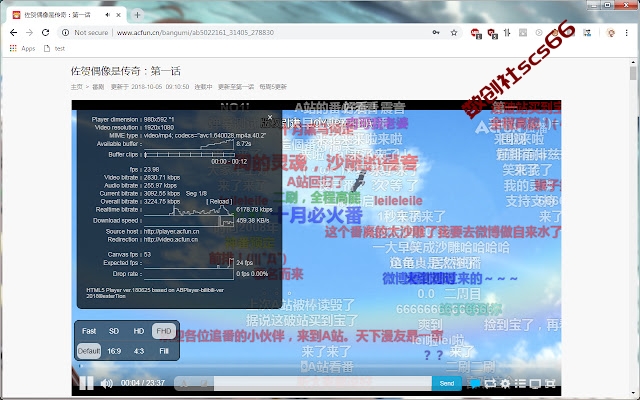
Task: Enter fullscreen via player corner icon
Action: (550, 383)
